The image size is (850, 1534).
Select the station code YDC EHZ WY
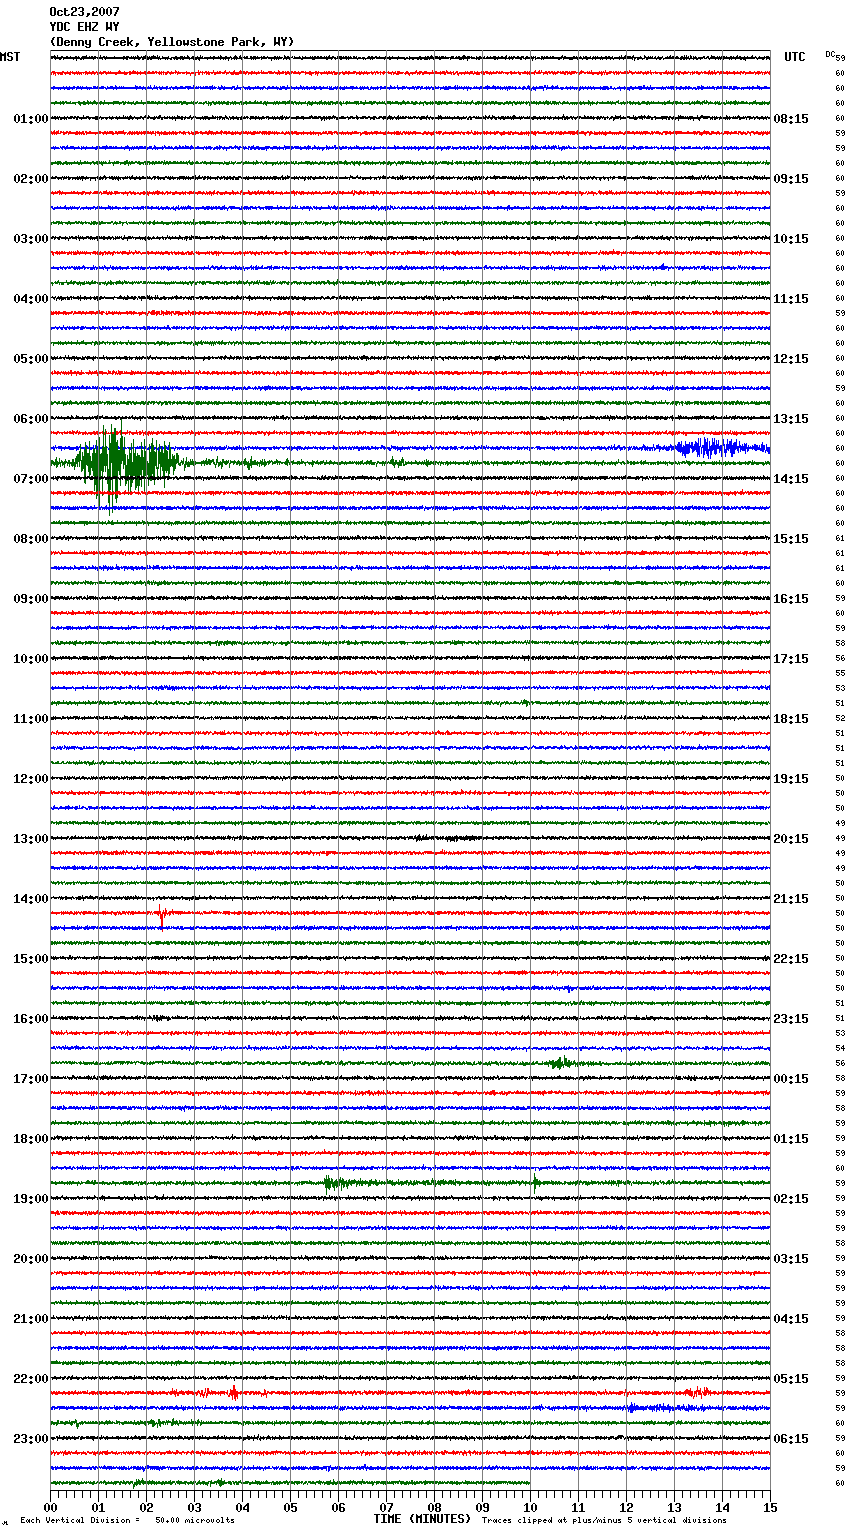[x=84, y=27]
